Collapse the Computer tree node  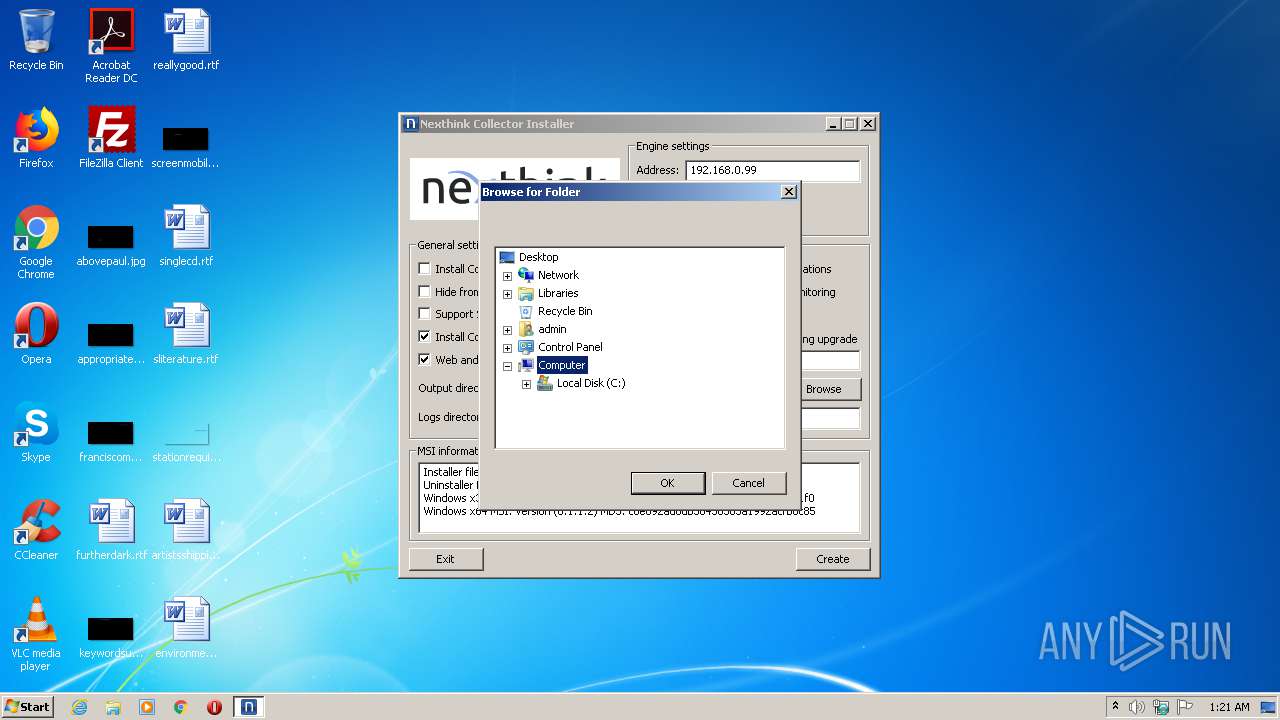507,366
